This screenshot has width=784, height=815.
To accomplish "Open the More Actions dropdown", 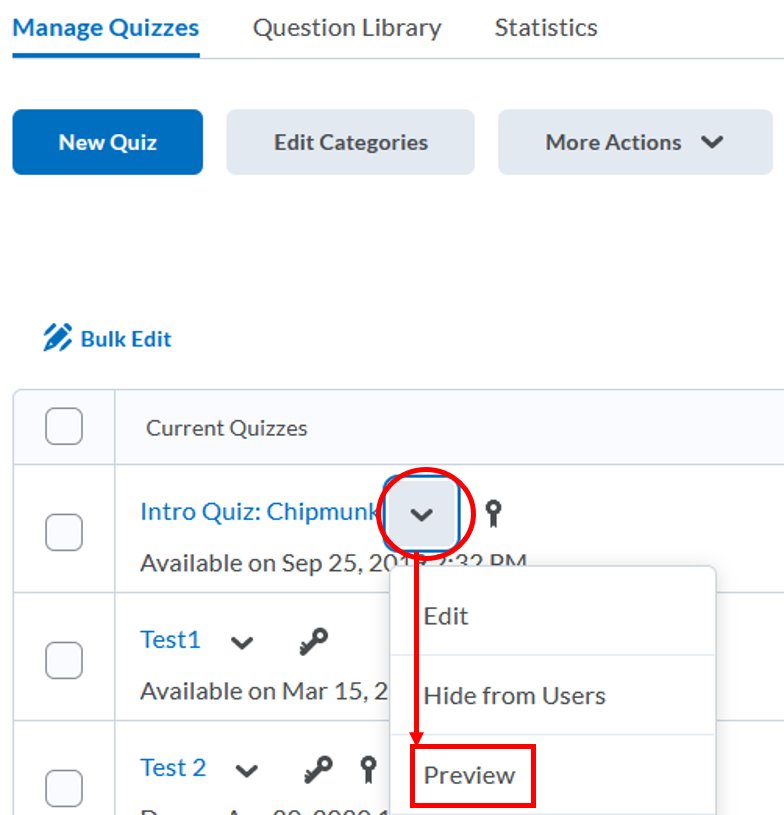I will click(x=635, y=142).
